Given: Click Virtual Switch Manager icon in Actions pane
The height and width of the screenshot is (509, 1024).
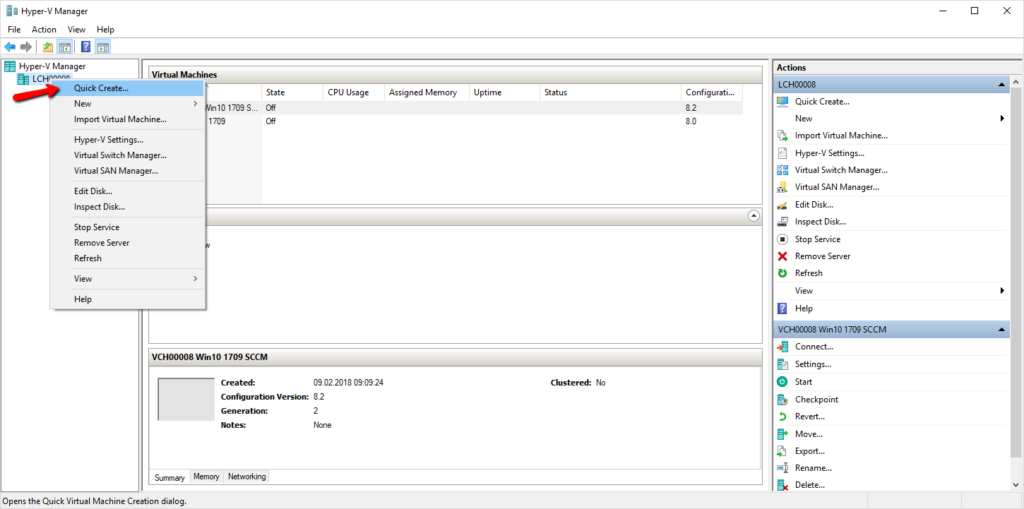Looking at the screenshot, I should [782, 170].
